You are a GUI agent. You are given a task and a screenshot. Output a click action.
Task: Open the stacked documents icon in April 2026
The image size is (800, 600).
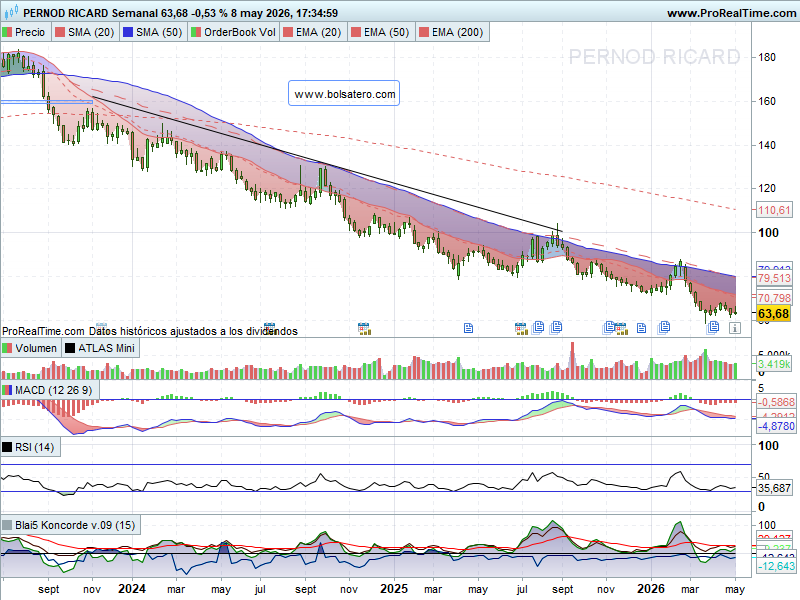pos(713,327)
